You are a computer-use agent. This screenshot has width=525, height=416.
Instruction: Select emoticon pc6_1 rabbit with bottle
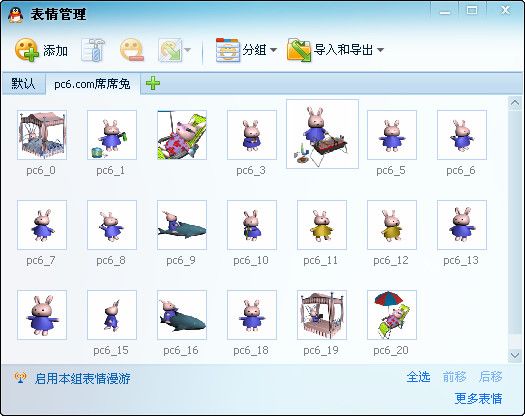pos(112,135)
